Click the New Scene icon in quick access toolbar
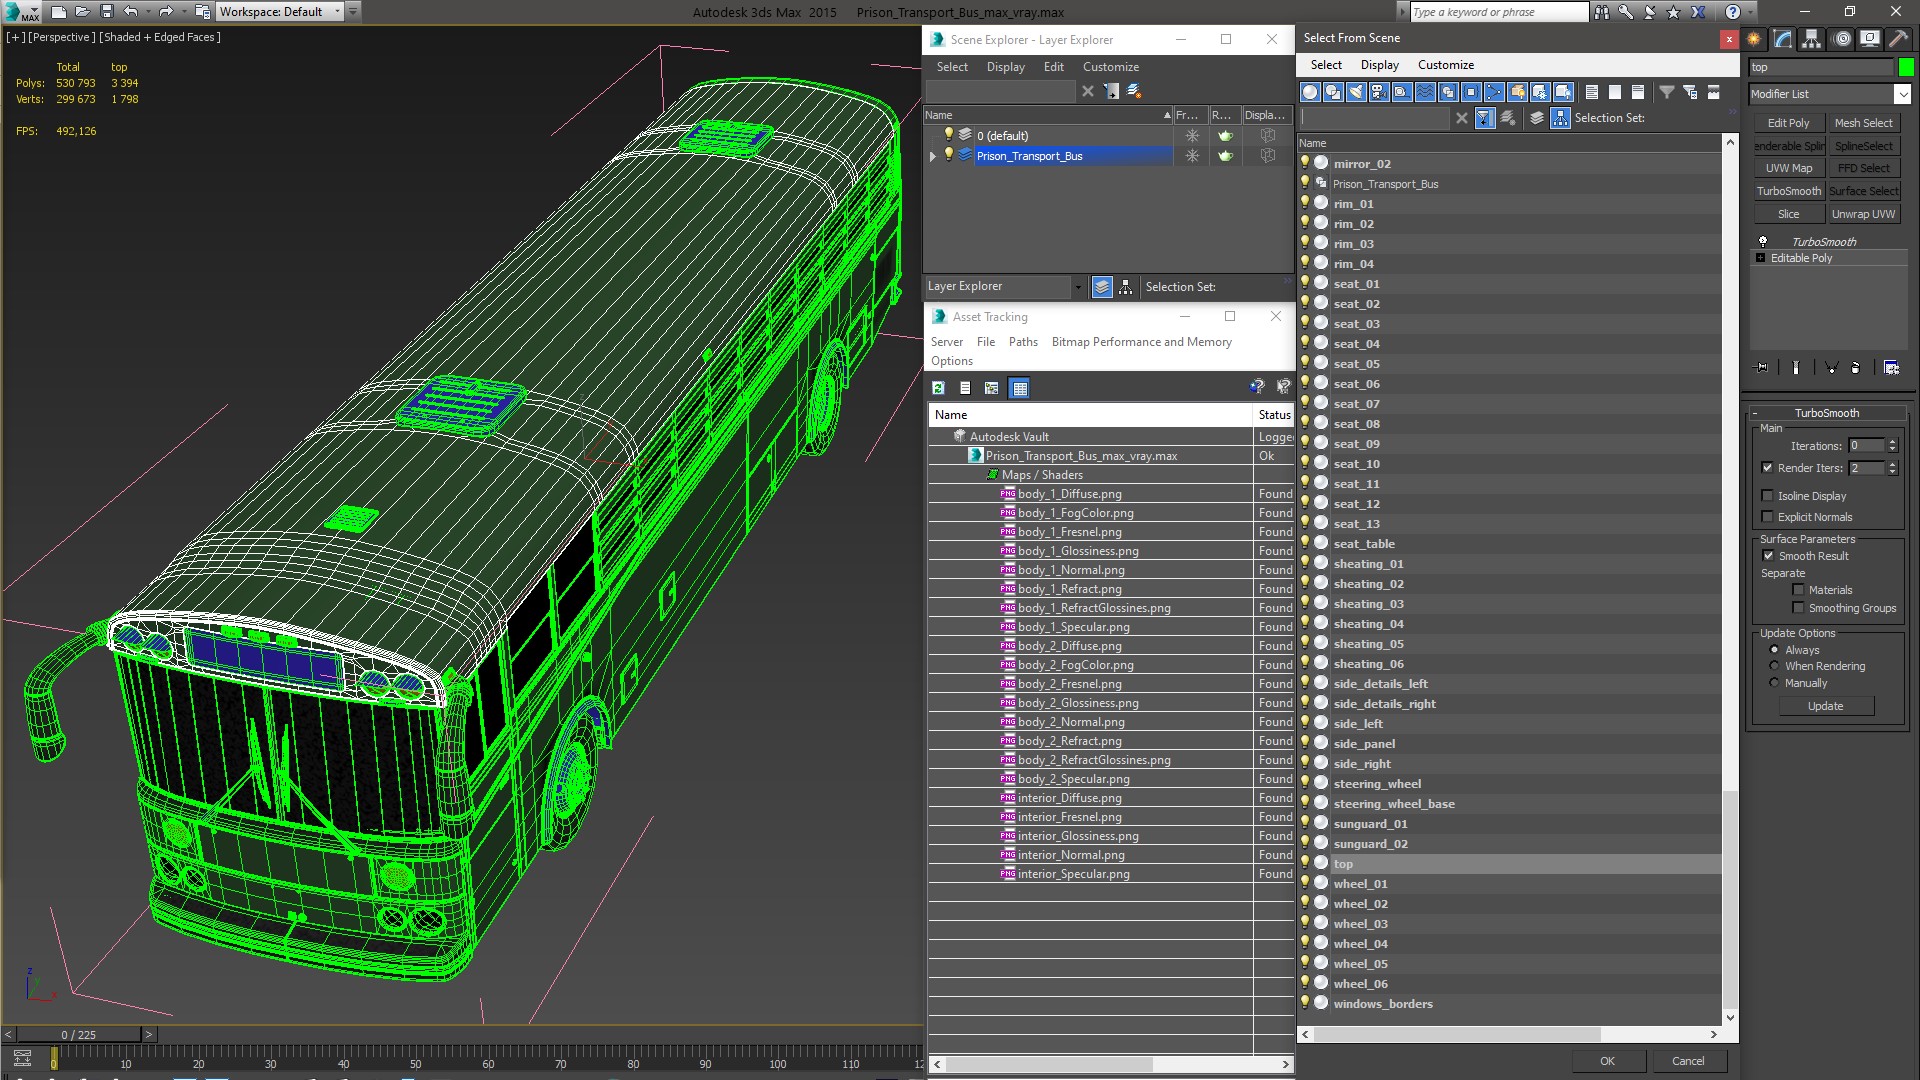 point(58,12)
